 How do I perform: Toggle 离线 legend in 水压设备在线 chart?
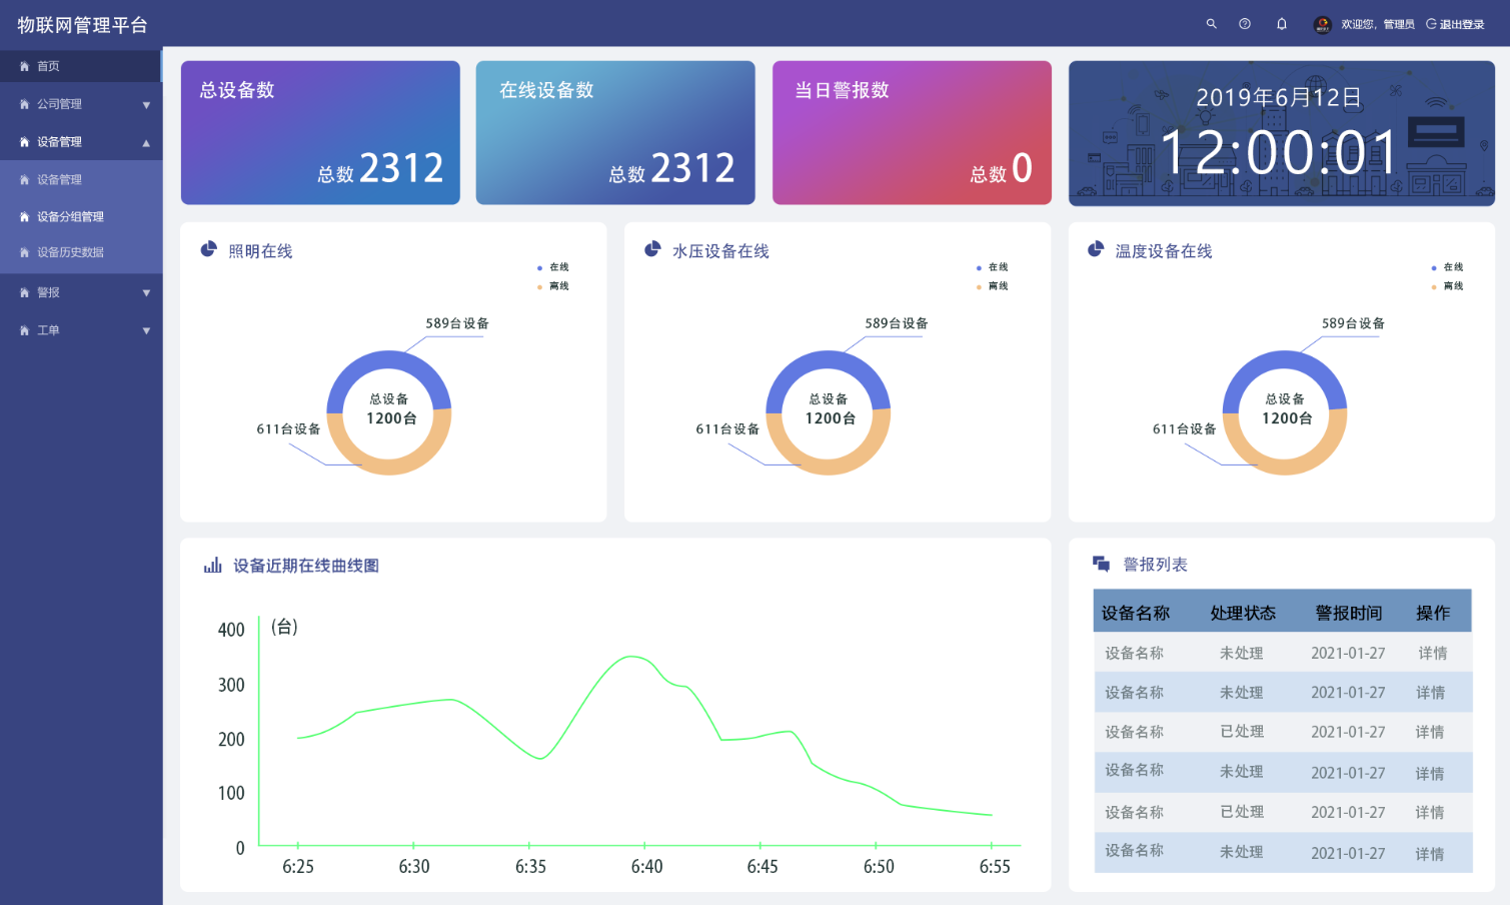click(x=992, y=287)
